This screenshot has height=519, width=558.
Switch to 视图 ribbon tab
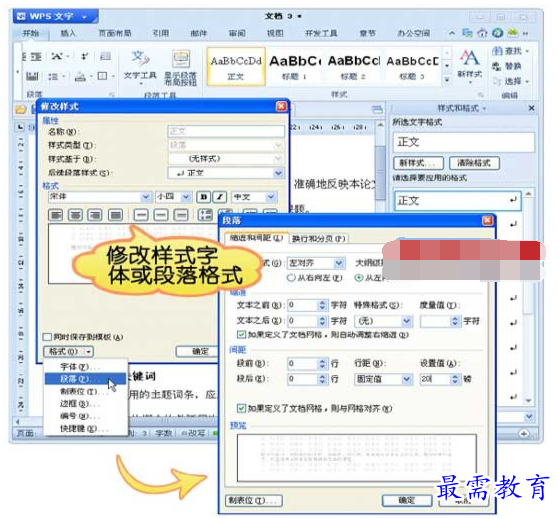[x=275, y=33]
